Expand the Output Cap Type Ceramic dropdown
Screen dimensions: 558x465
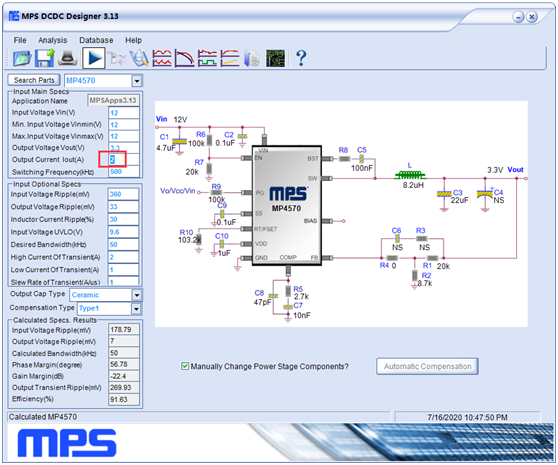coord(137,295)
